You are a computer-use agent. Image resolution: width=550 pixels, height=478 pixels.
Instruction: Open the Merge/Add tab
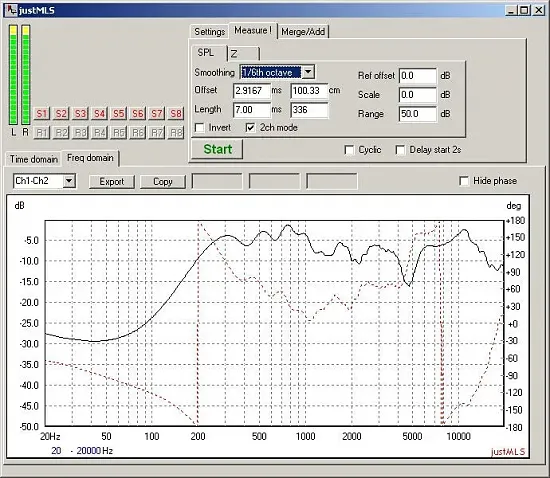[x=303, y=32]
